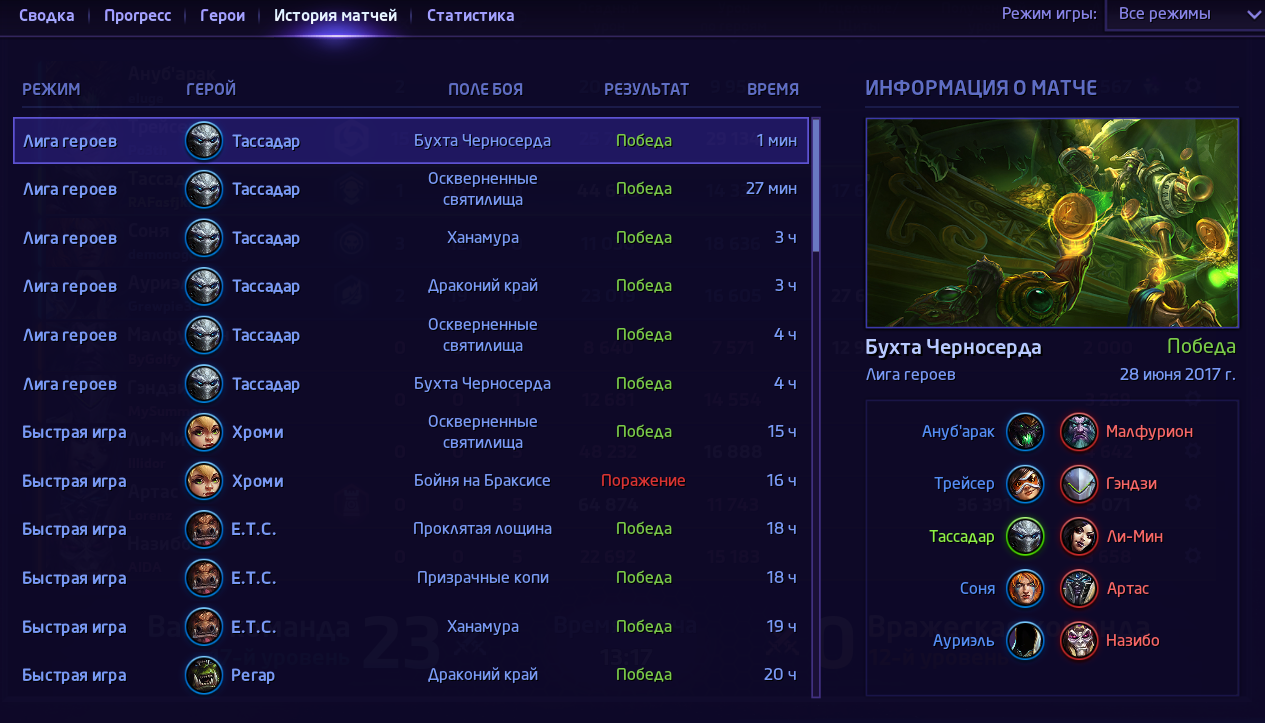The image size is (1265, 723).
Task: Sort by the РЕЖИМ column header
Action: pyautogui.click(x=51, y=89)
